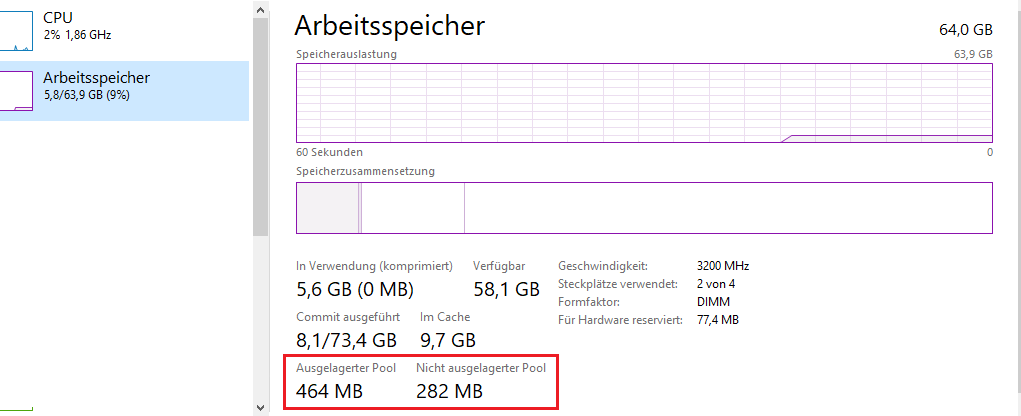Click the 64,0 GB total memory label
Viewport: 1021px width, 416px height.
point(965,29)
